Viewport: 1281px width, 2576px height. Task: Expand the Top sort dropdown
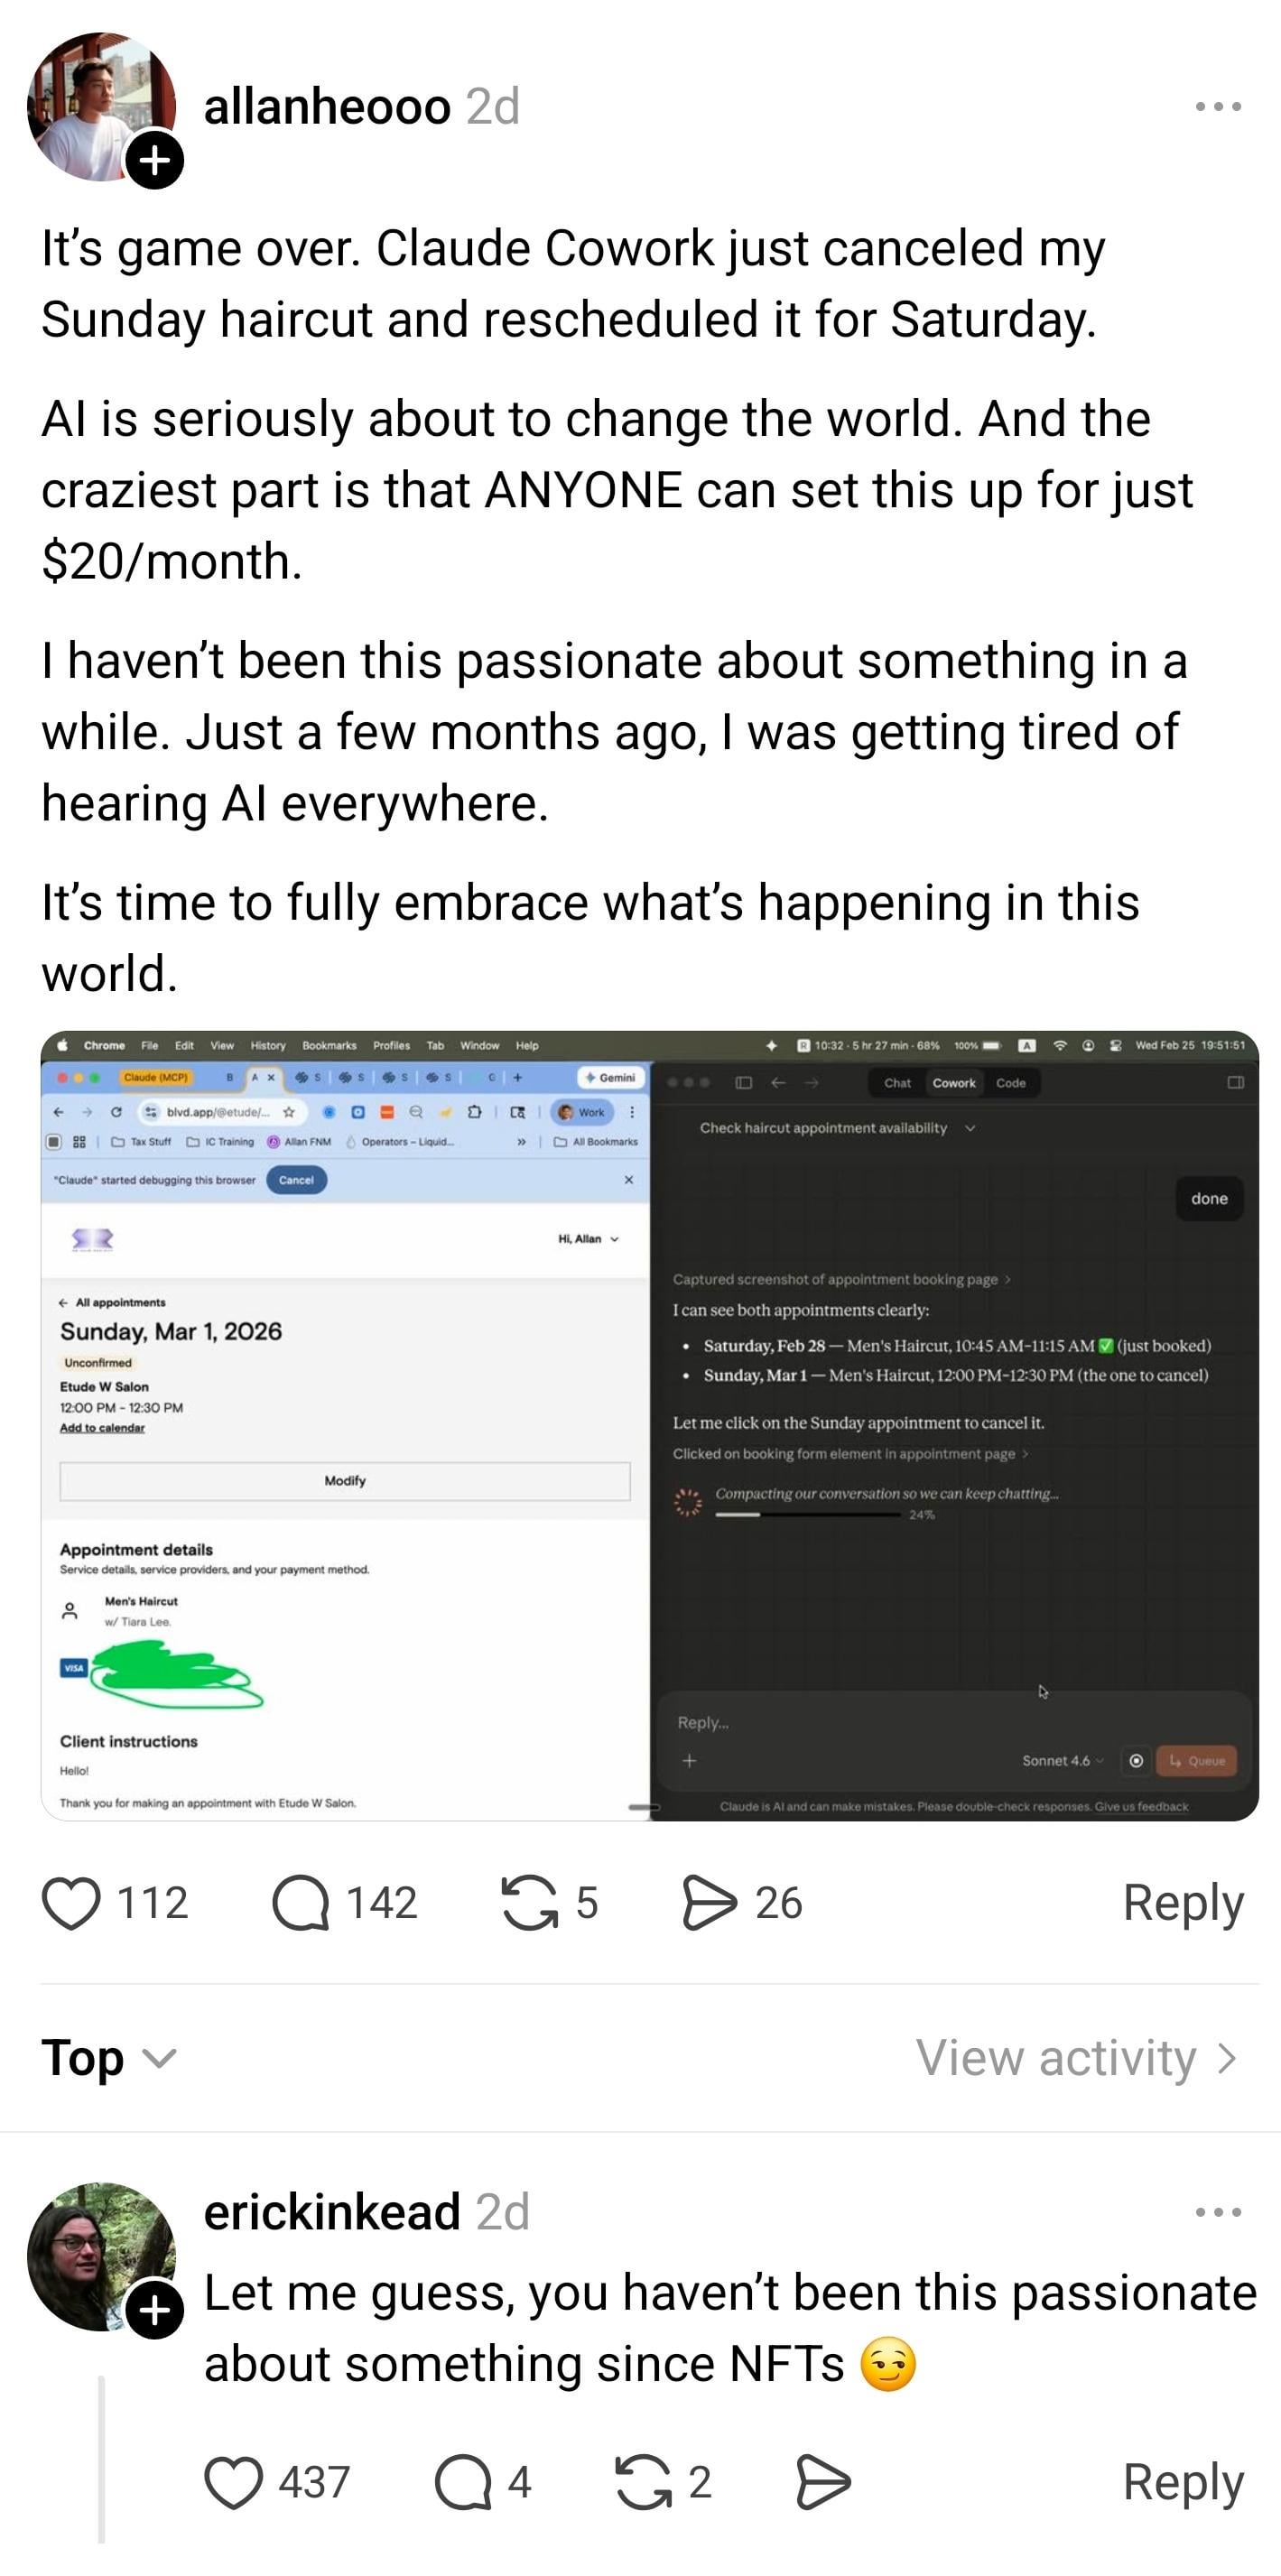tap(109, 2058)
